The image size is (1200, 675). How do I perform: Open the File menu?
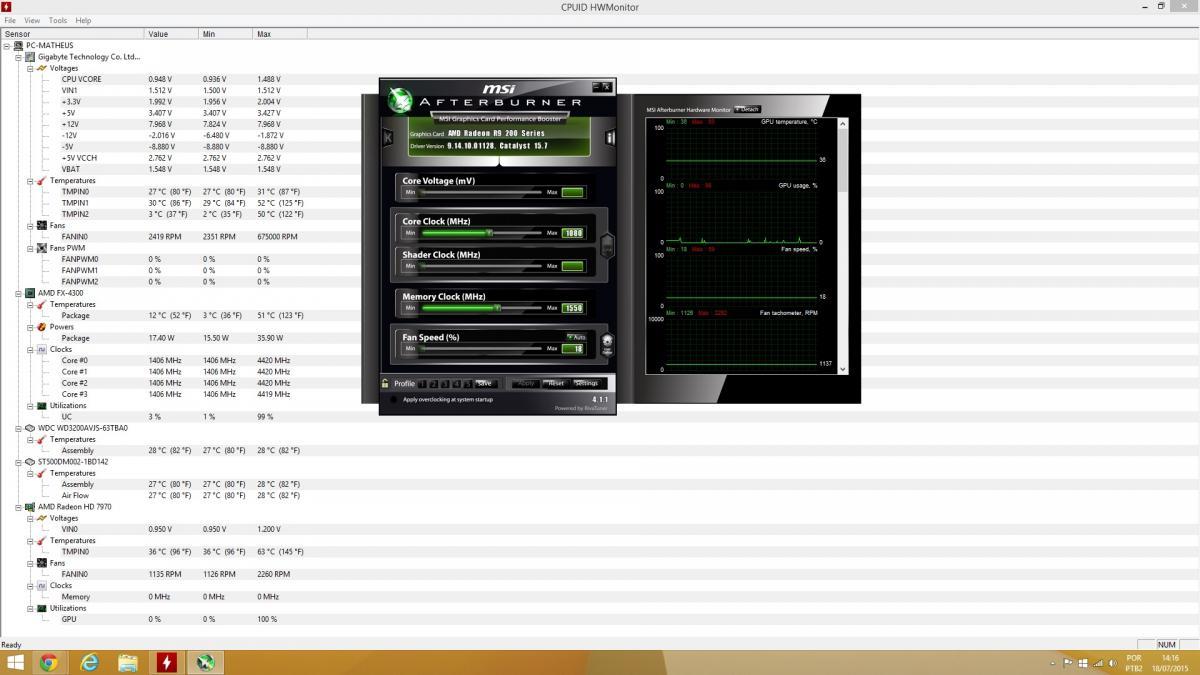click(10, 20)
